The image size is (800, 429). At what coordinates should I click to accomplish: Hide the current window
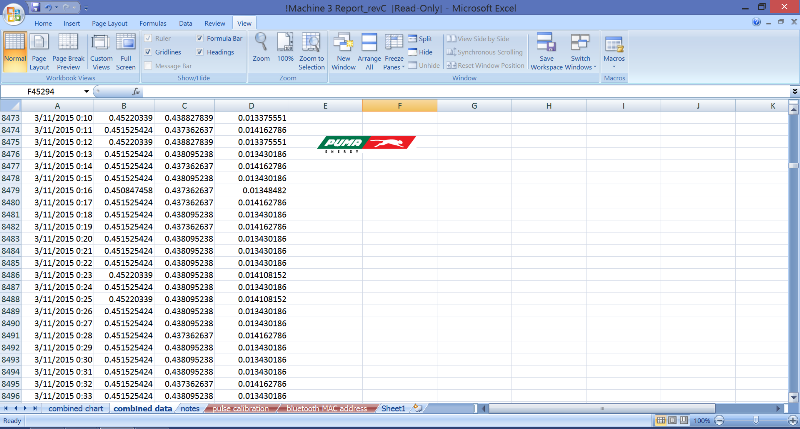pyautogui.click(x=420, y=52)
